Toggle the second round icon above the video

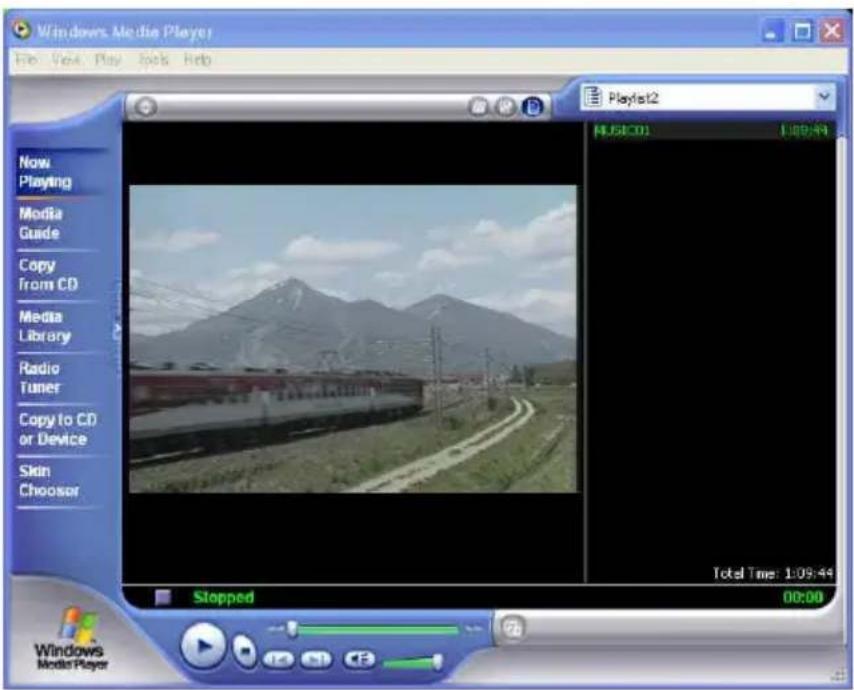pyautogui.click(x=505, y=106)
